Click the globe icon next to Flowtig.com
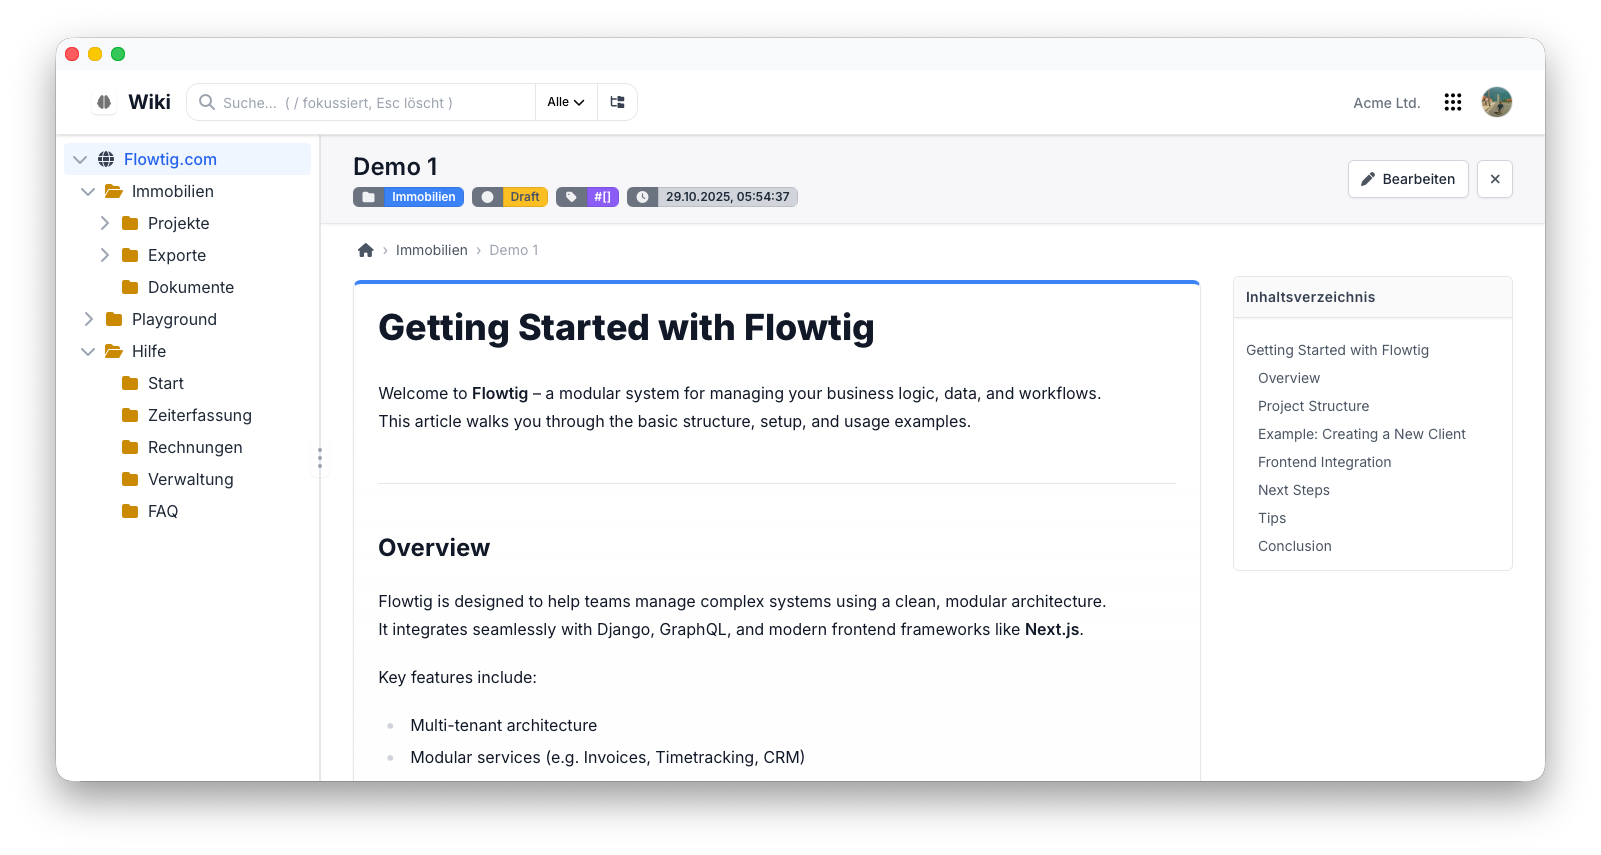This screenshot has width=1601, height=855. 106,159
